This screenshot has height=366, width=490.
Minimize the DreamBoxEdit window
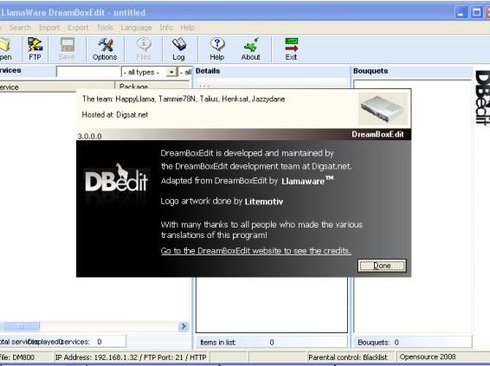[x=461, y=13]
